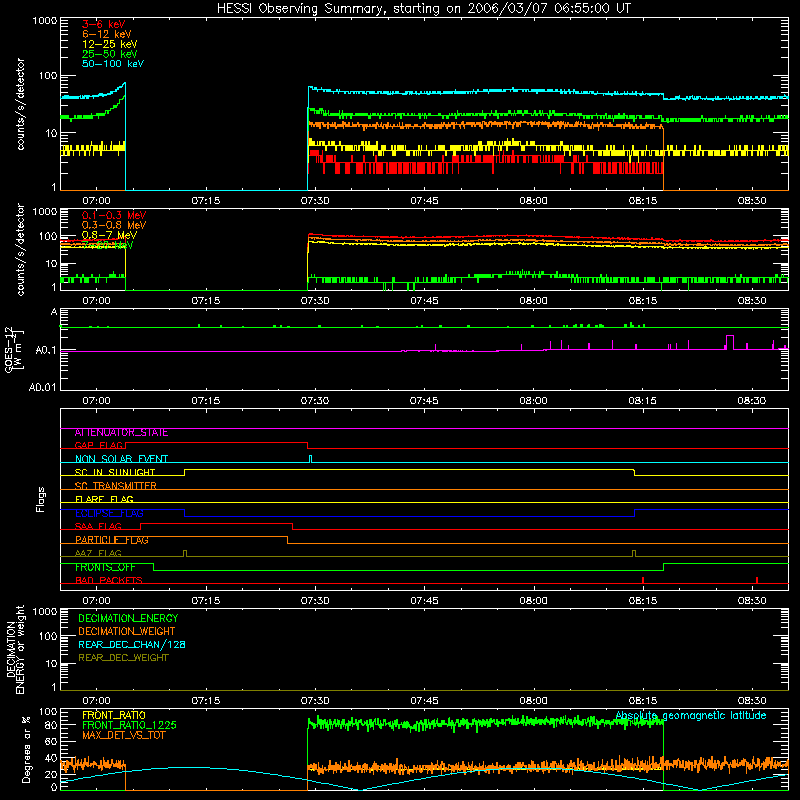Click the 25-50 keV legend entry
This screenshot has height=800, width=800.
pos(109,54)
